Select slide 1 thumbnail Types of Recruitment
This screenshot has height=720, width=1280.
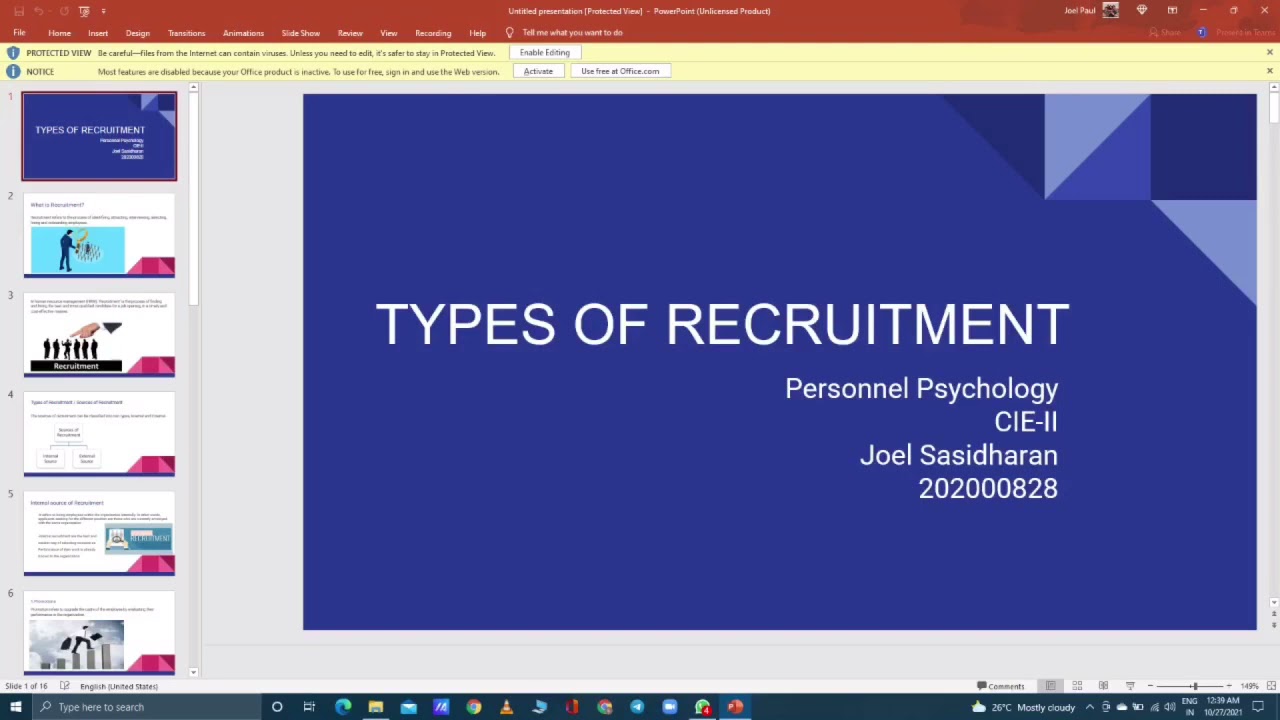[99, 136]
